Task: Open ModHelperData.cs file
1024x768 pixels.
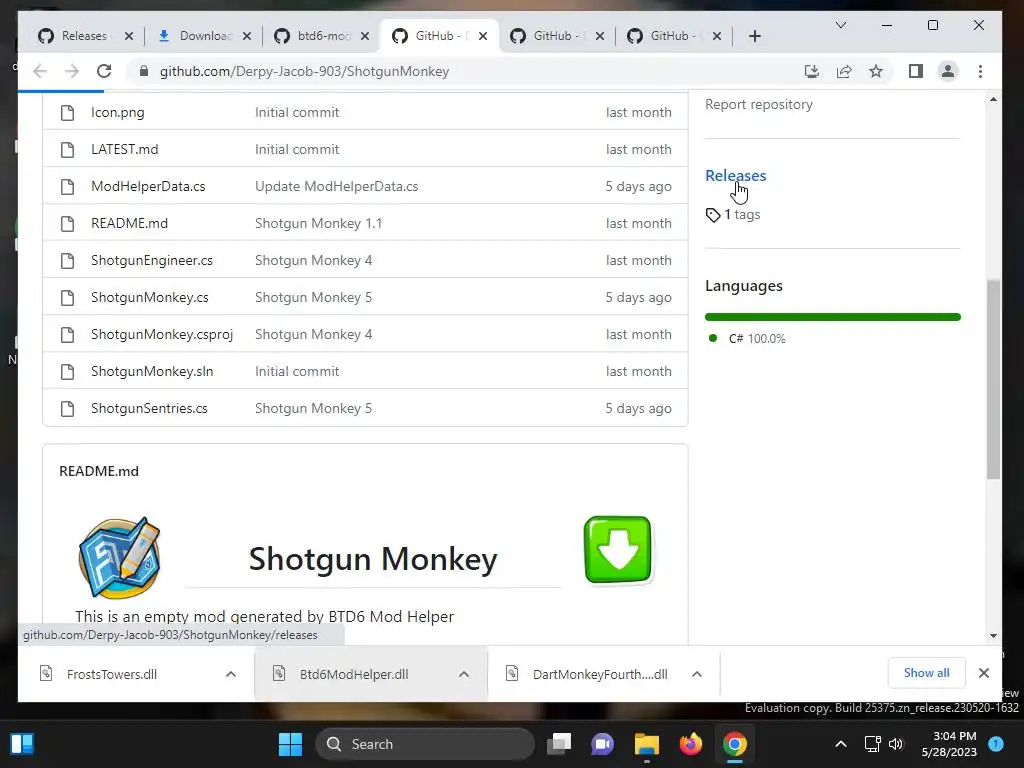Action: click(x=148, y=186)
